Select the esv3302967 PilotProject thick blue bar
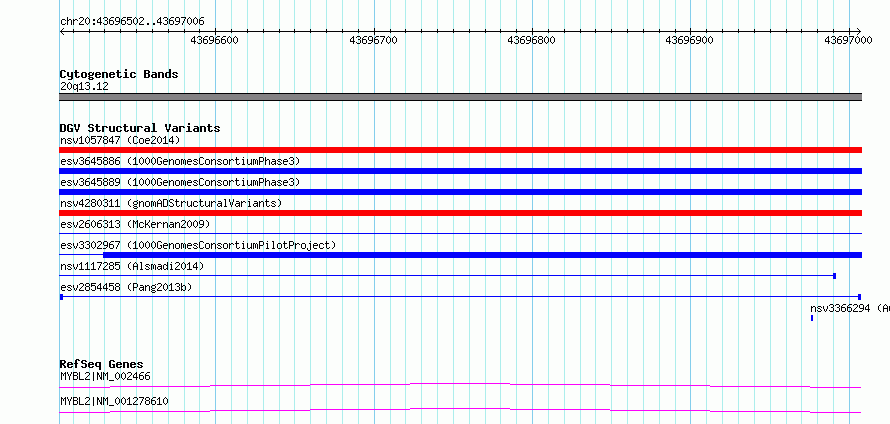The height and width of the screenshot is (424, 890). click(482, 255)
